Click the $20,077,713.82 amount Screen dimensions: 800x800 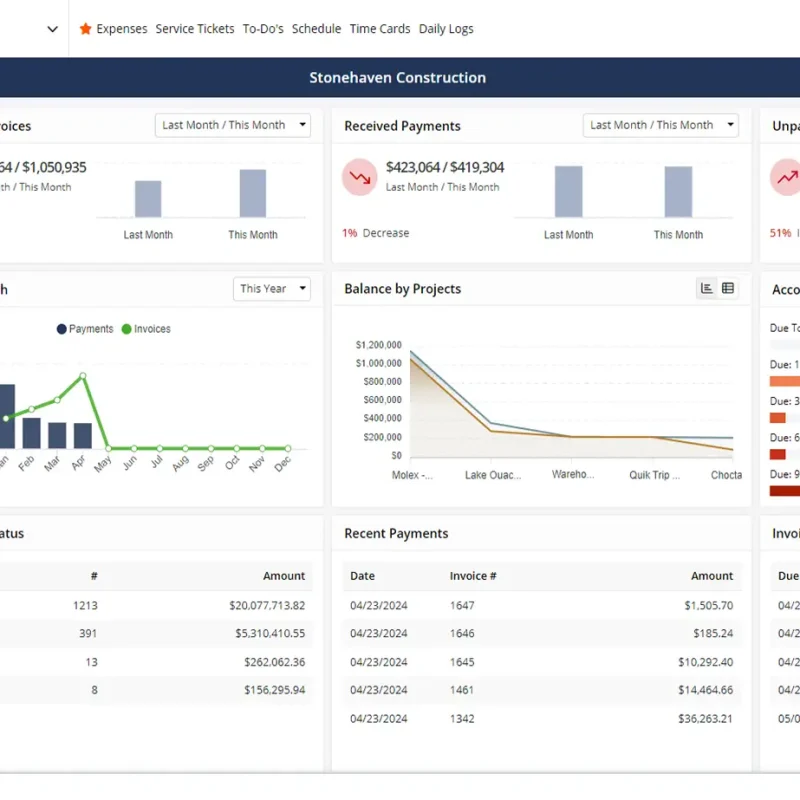(267, 606)
